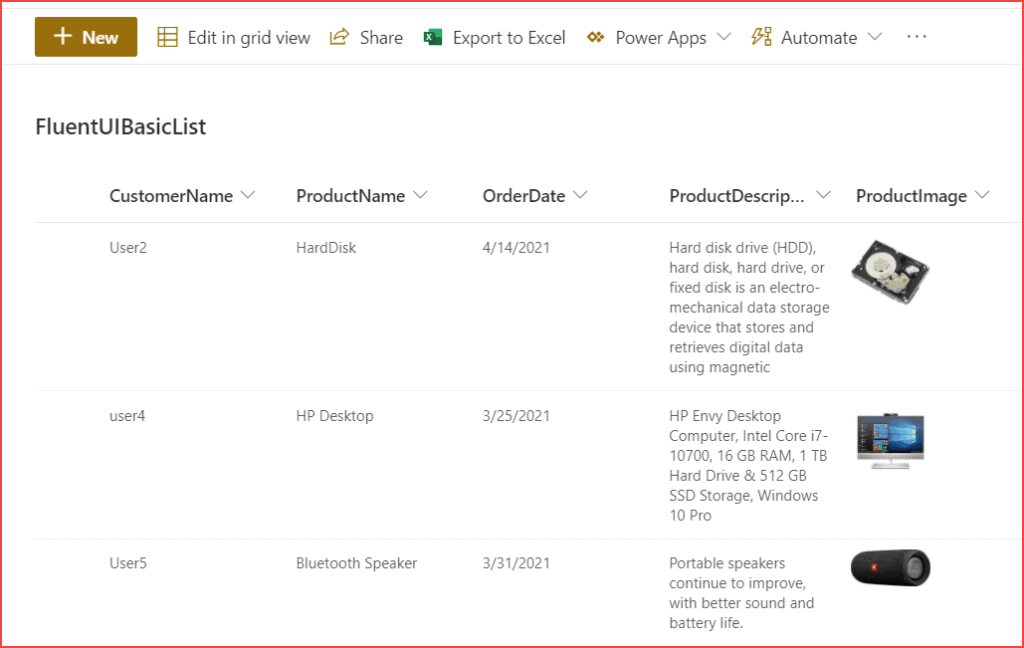This screenshot has height=648, width=1024.
Task: Click ProductImage column header
Action: [x=912, y=196]
